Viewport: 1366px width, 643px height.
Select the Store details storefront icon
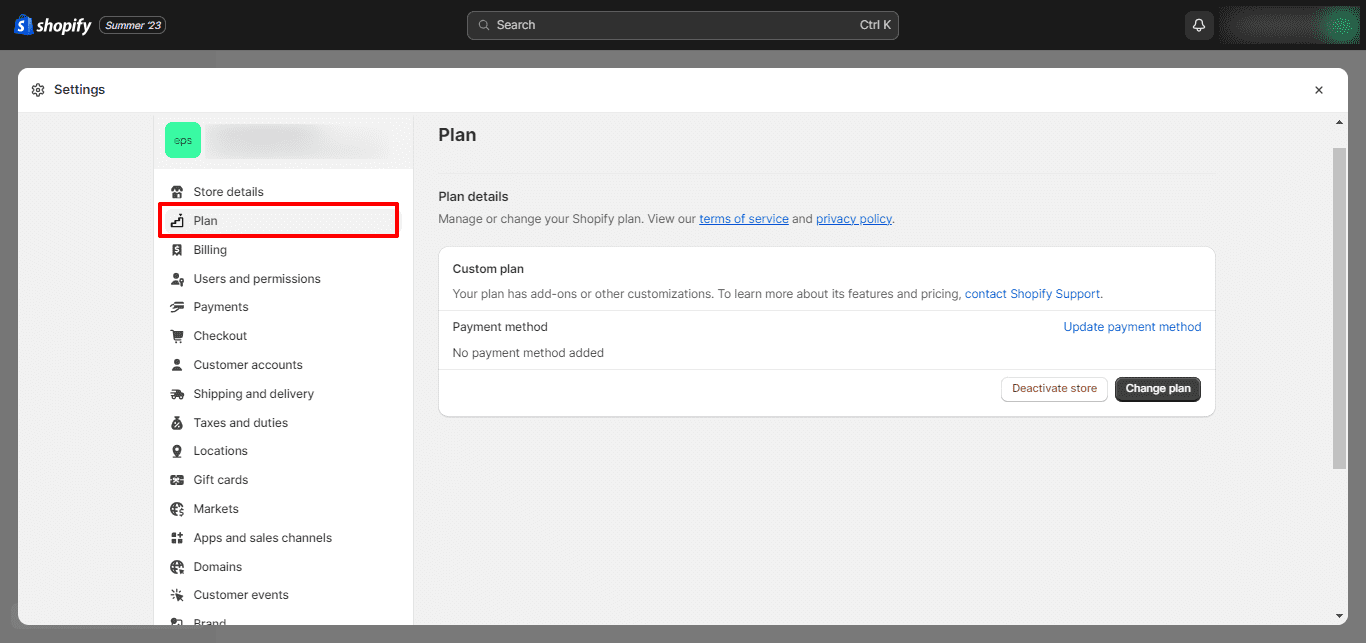tap(177, 191)
